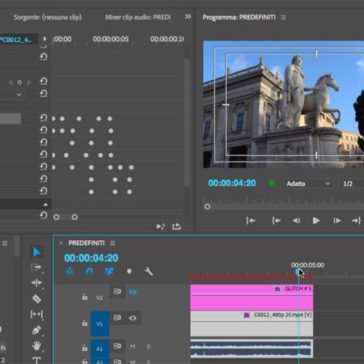The width and height of the screenshot is (364, 364).
Task: Step forward one frame
Action: click(337, 220)
